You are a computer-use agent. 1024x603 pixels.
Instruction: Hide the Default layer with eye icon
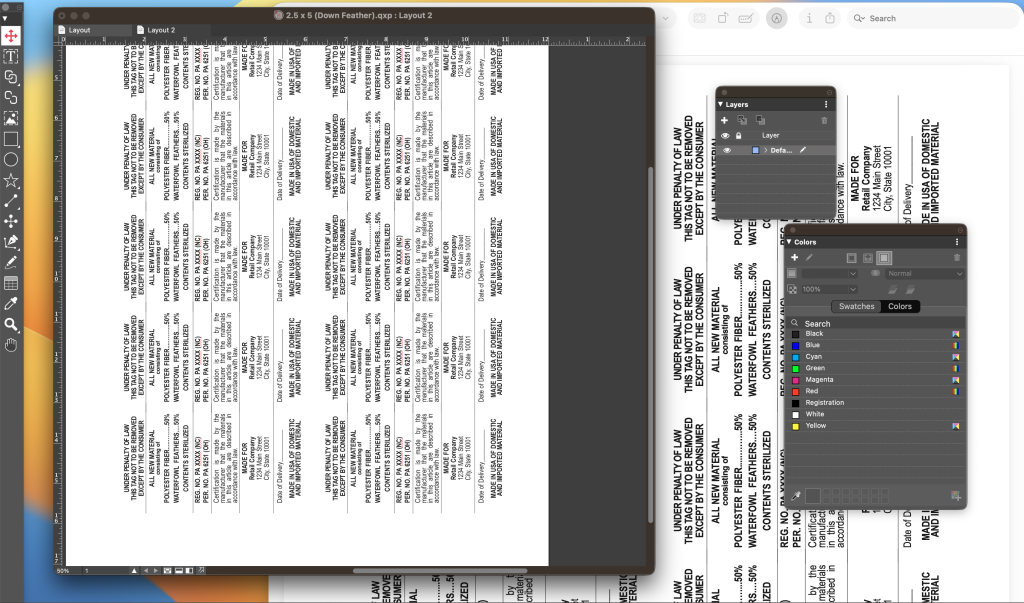(726, 150)
